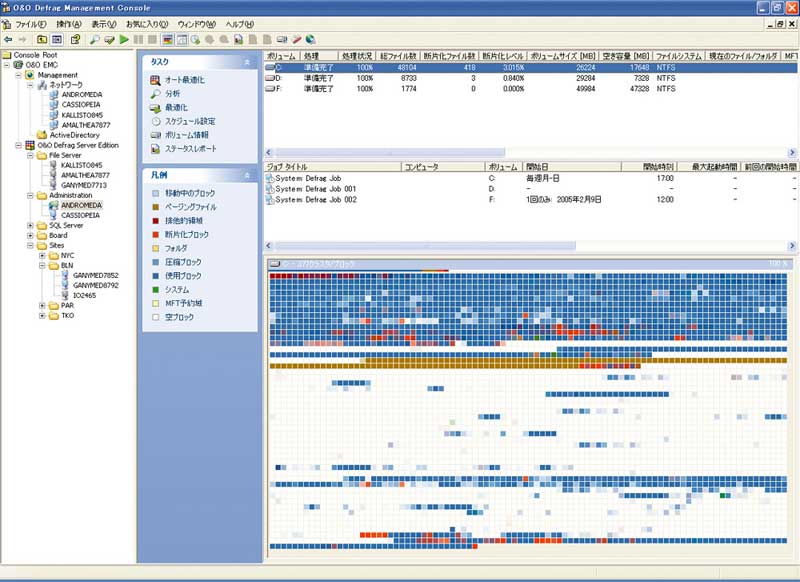The width and height of the screenshot is (800, 582).
Task: Click the Stop button in the toolbar
Action: click(153, 39)
